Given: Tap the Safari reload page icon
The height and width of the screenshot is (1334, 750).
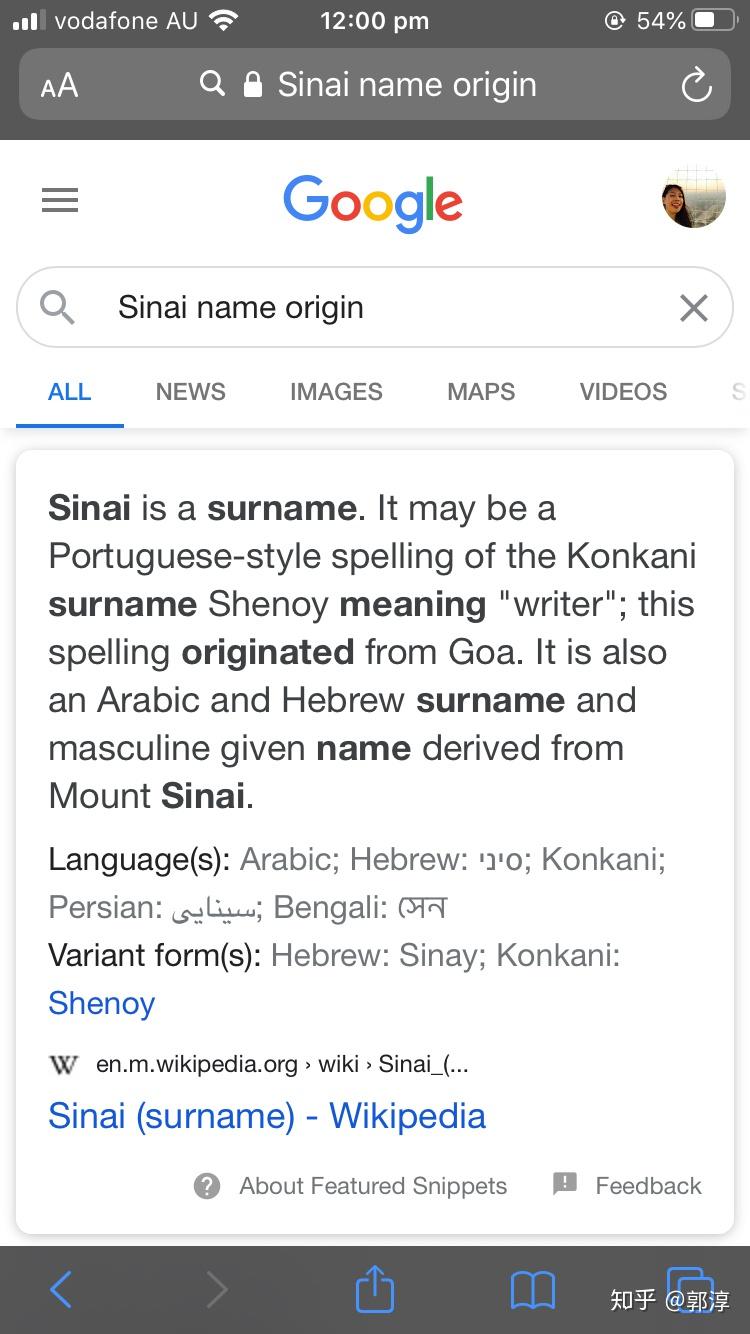Looking at the screenshot, I should (697, 86).
